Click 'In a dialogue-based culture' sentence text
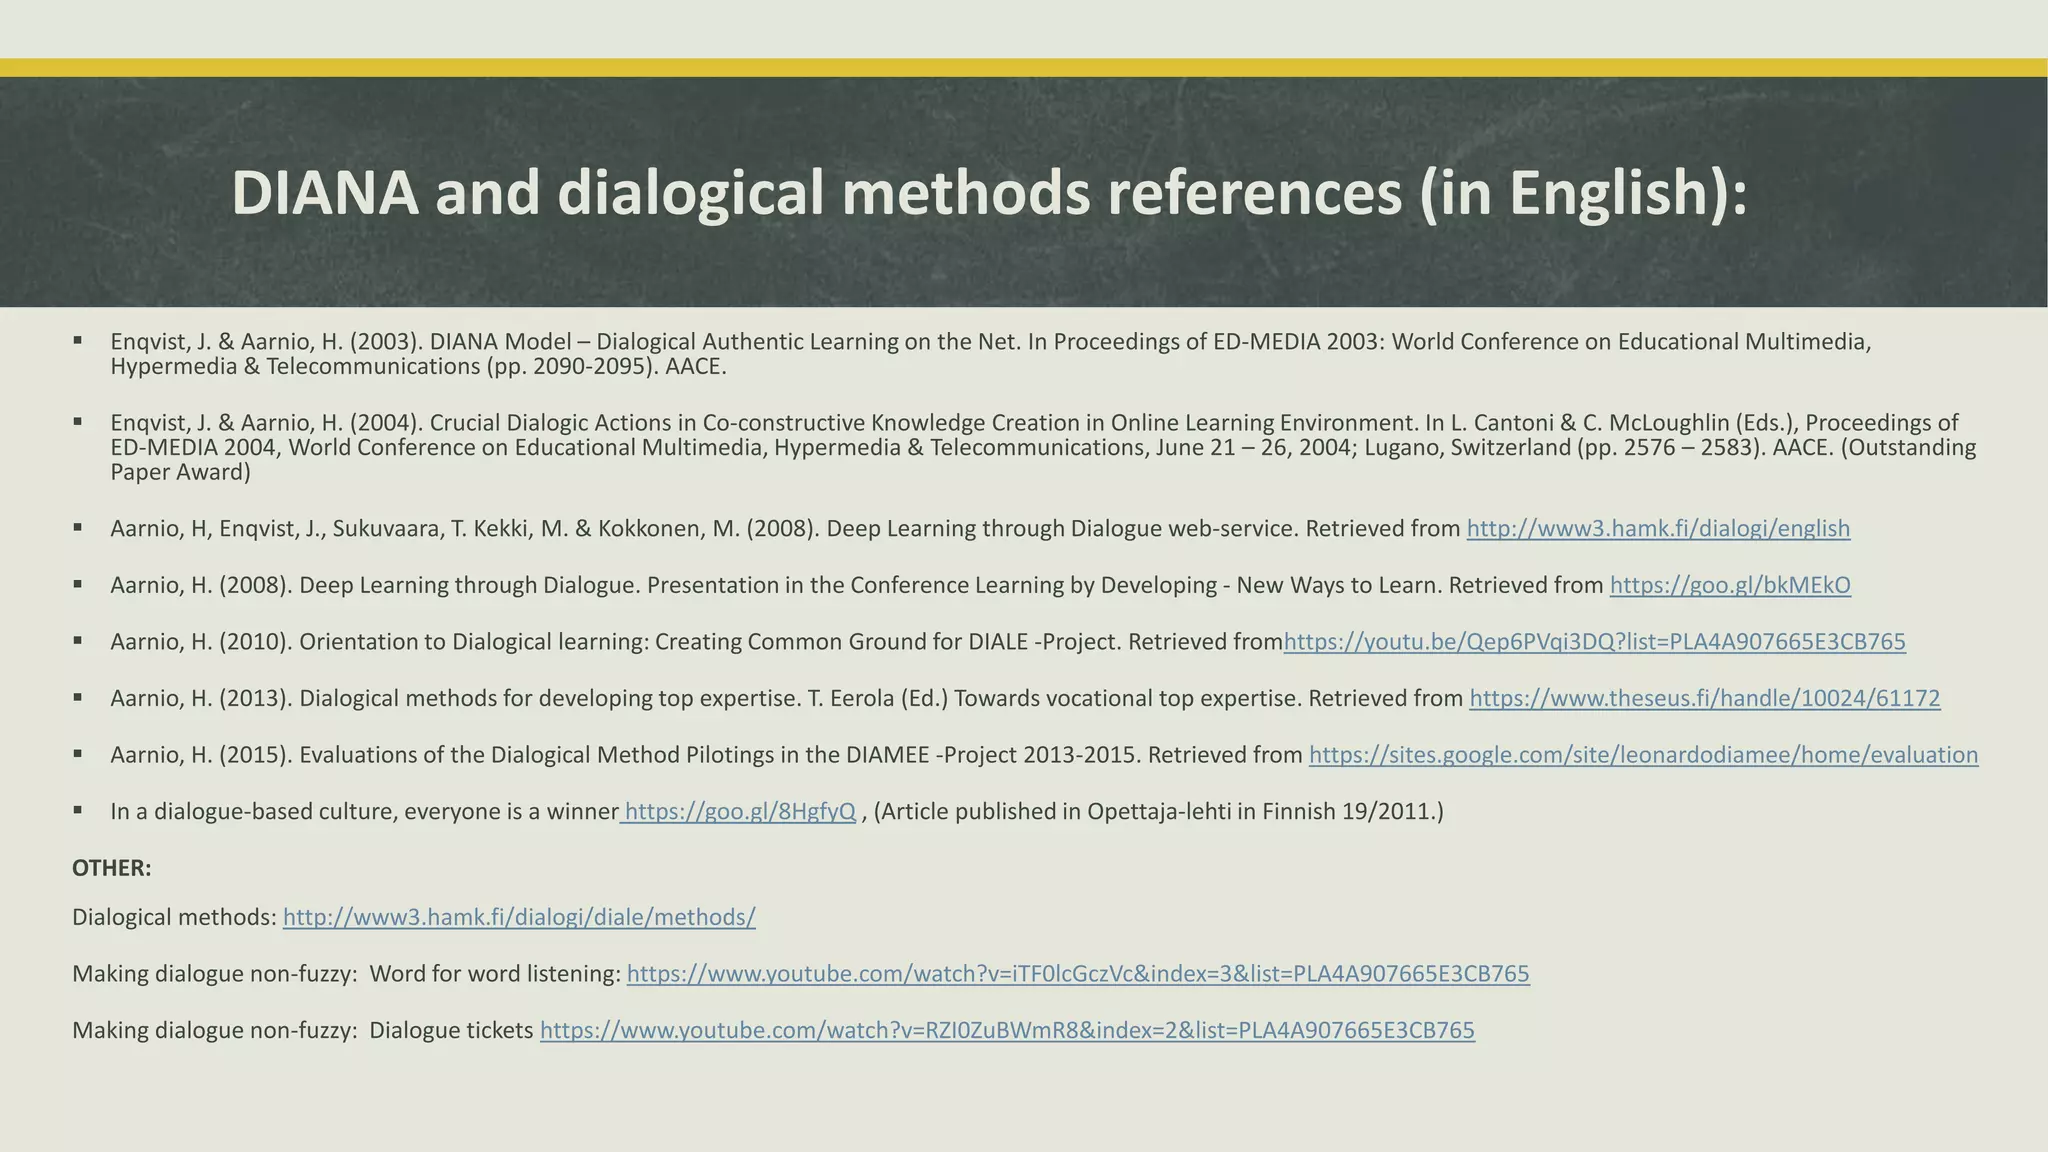 pyautogui.click(x=364, y=812)
